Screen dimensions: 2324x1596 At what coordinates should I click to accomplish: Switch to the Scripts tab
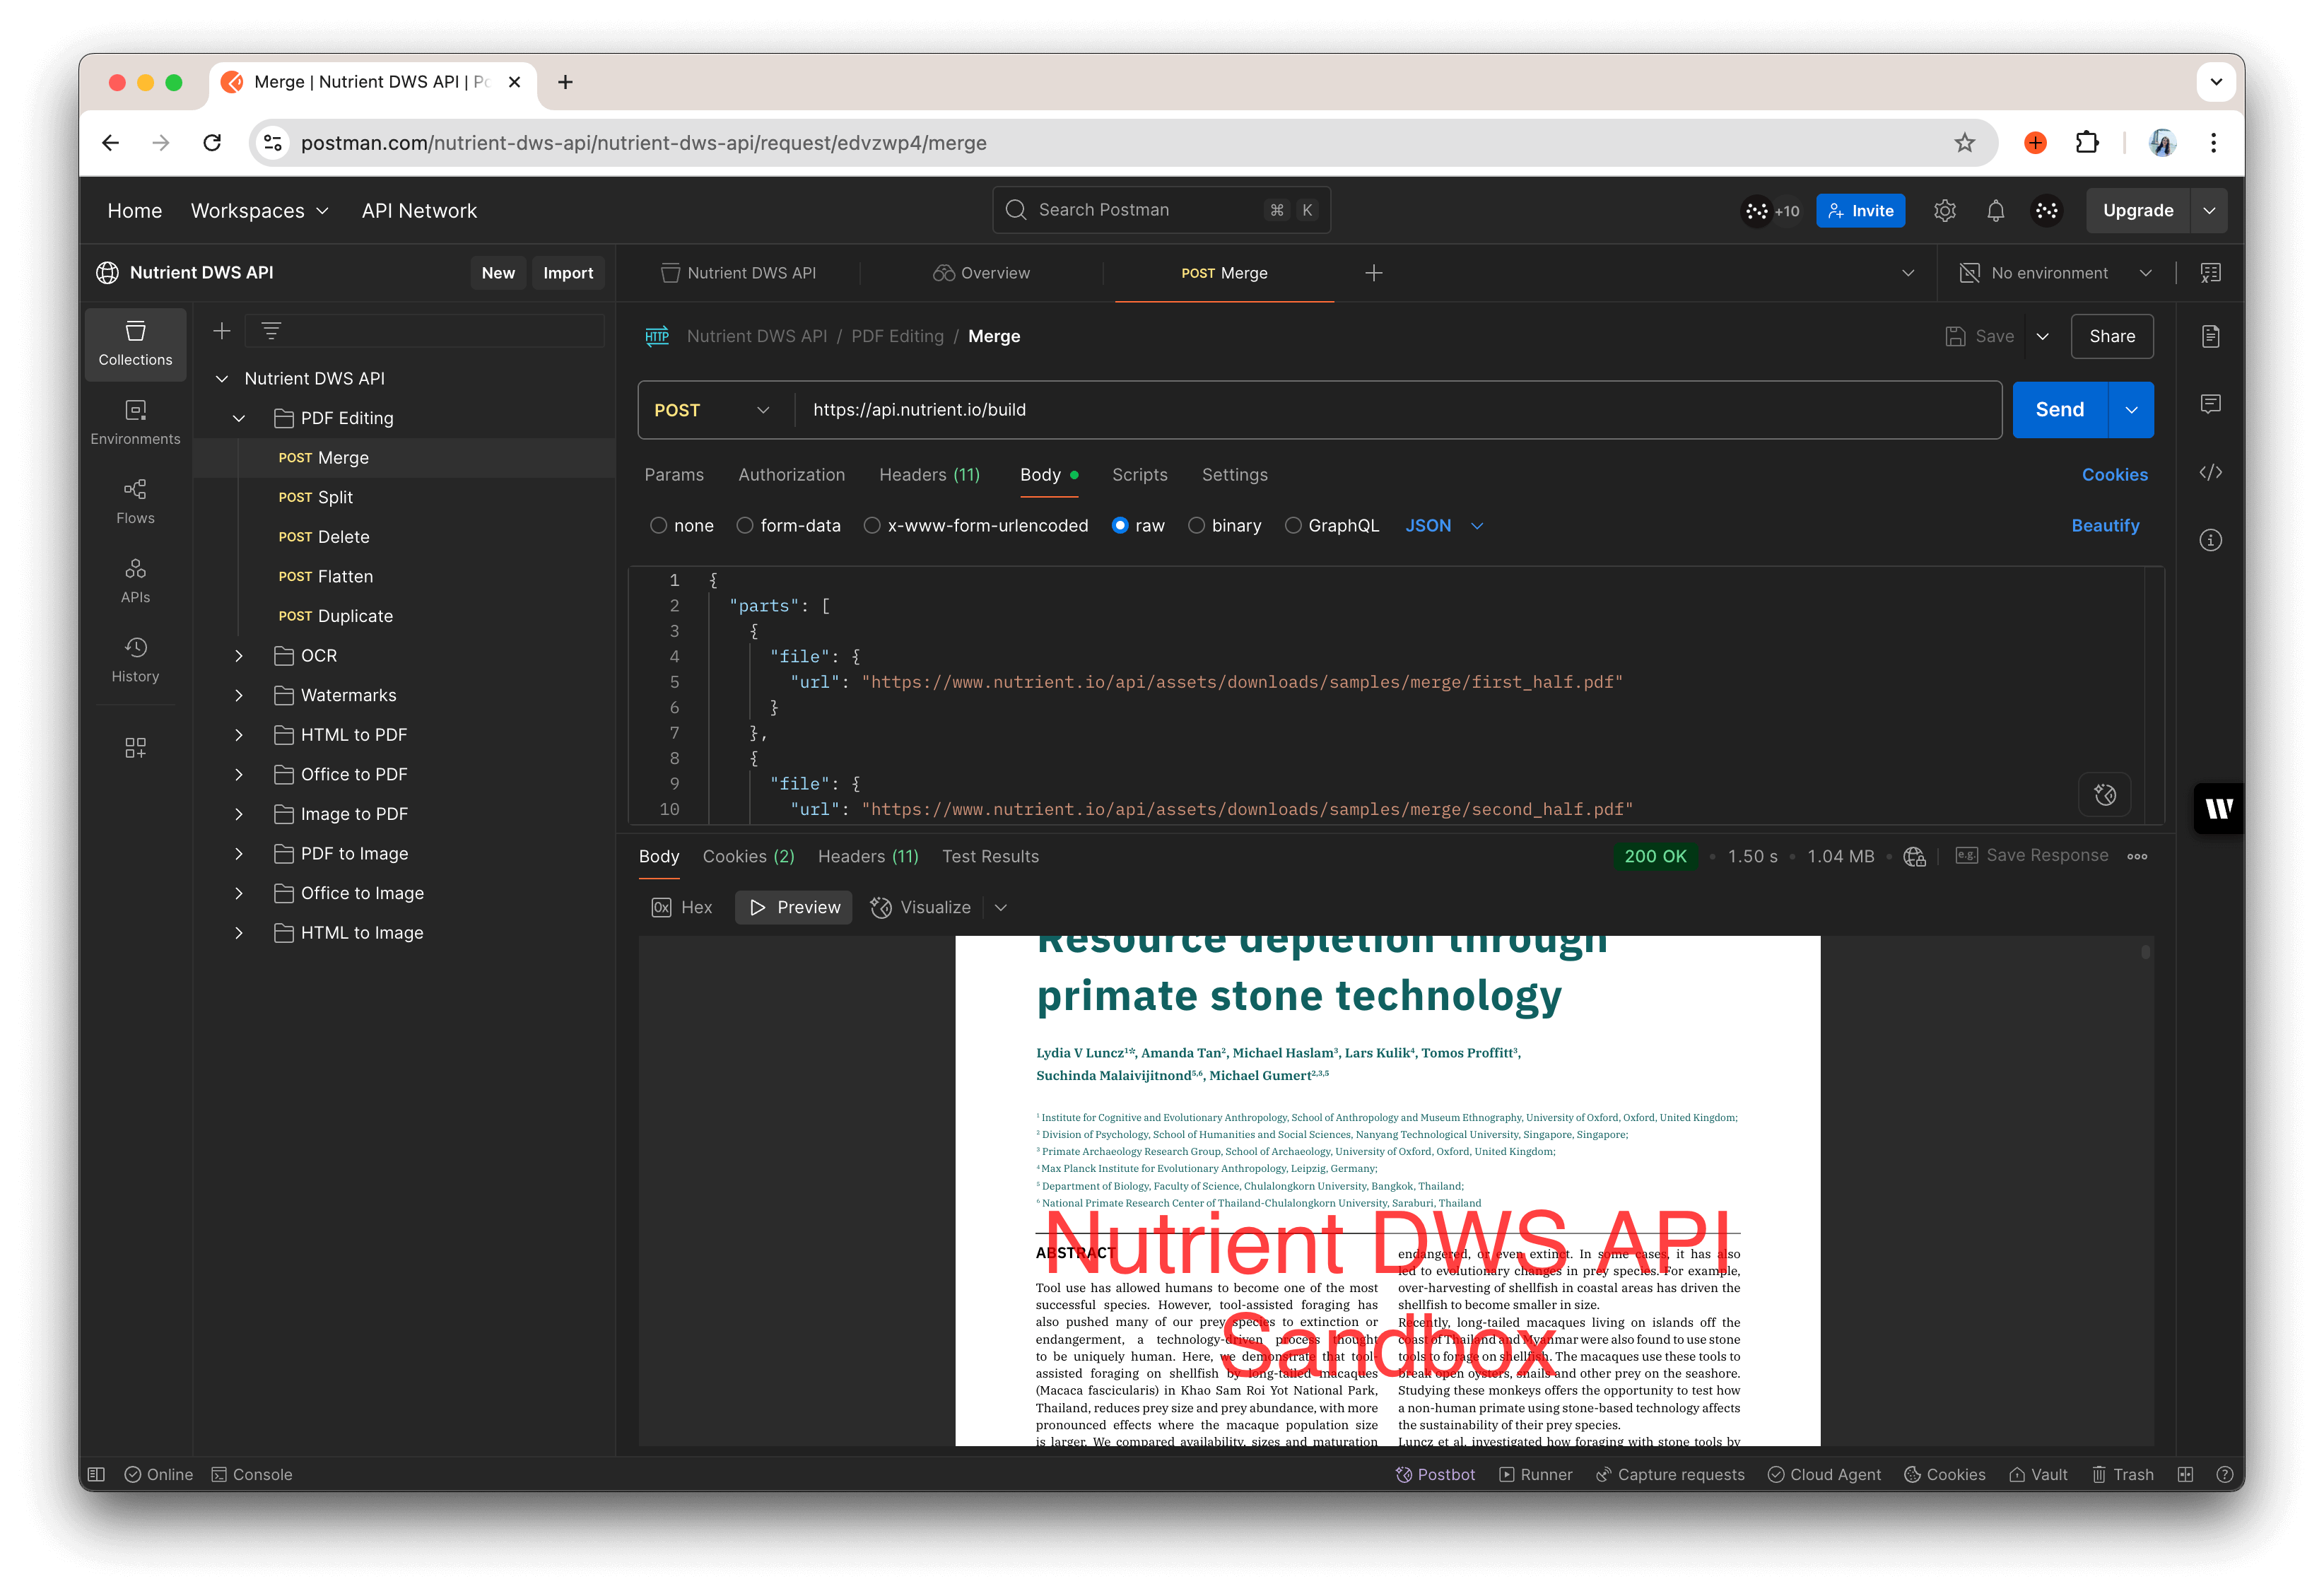pos(1139,475)
